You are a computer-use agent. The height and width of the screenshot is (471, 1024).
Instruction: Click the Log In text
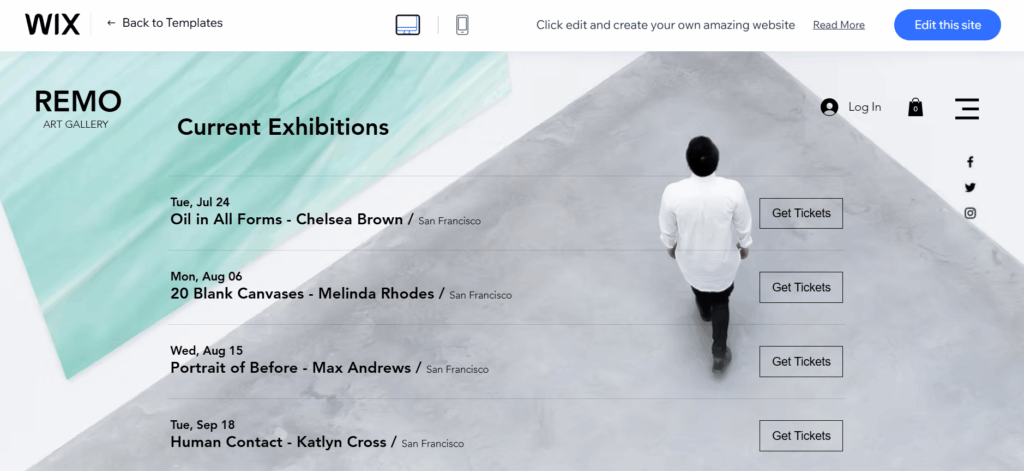(x=865, y=107)
